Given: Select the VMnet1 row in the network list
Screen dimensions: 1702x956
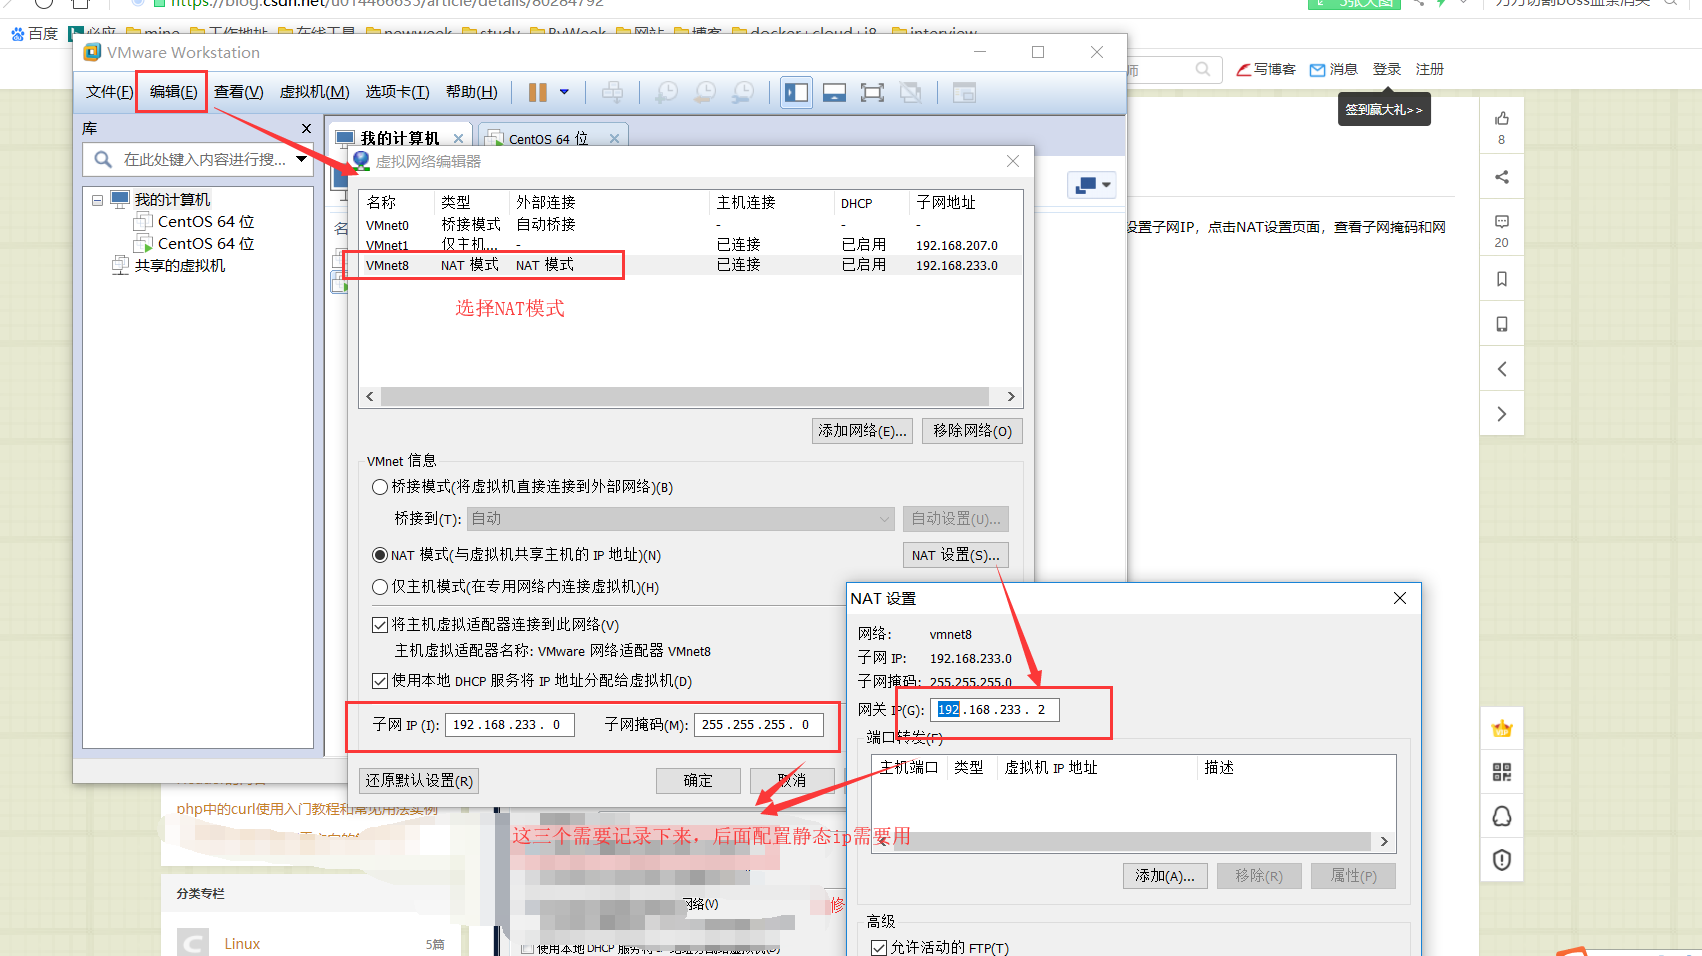Looking at the screenshot, I should tap(690, 245).
